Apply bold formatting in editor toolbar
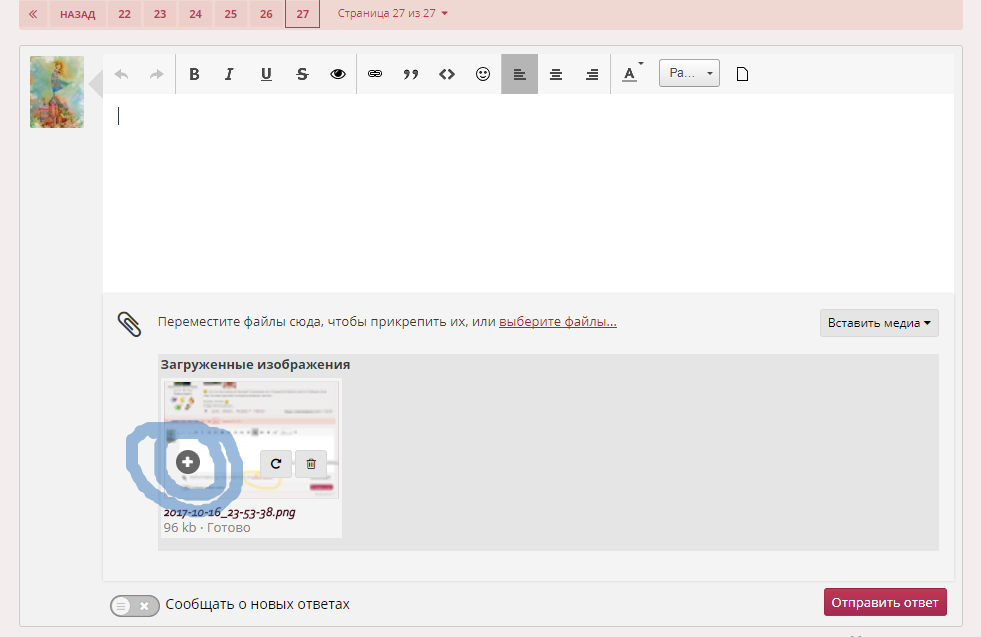 (x=195, y=74)
